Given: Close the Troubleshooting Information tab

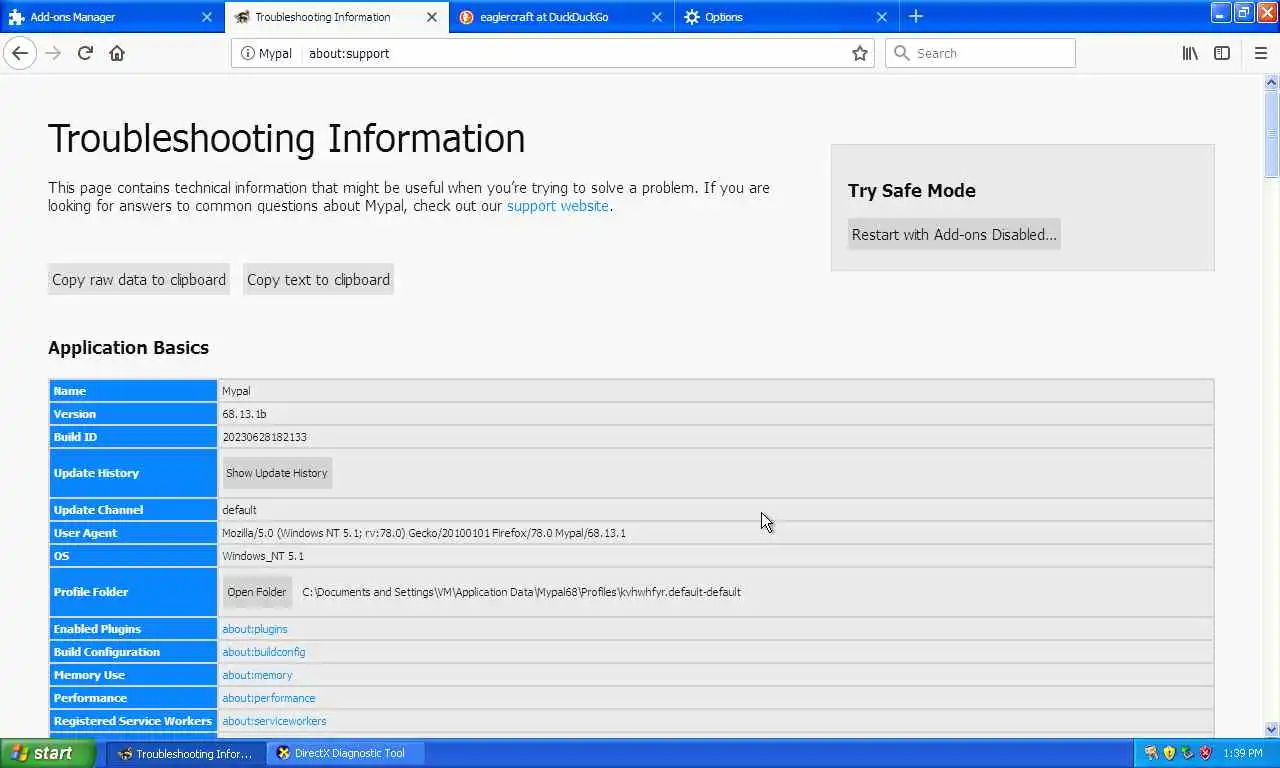Looking at the screenshot, I should point(432,17).
